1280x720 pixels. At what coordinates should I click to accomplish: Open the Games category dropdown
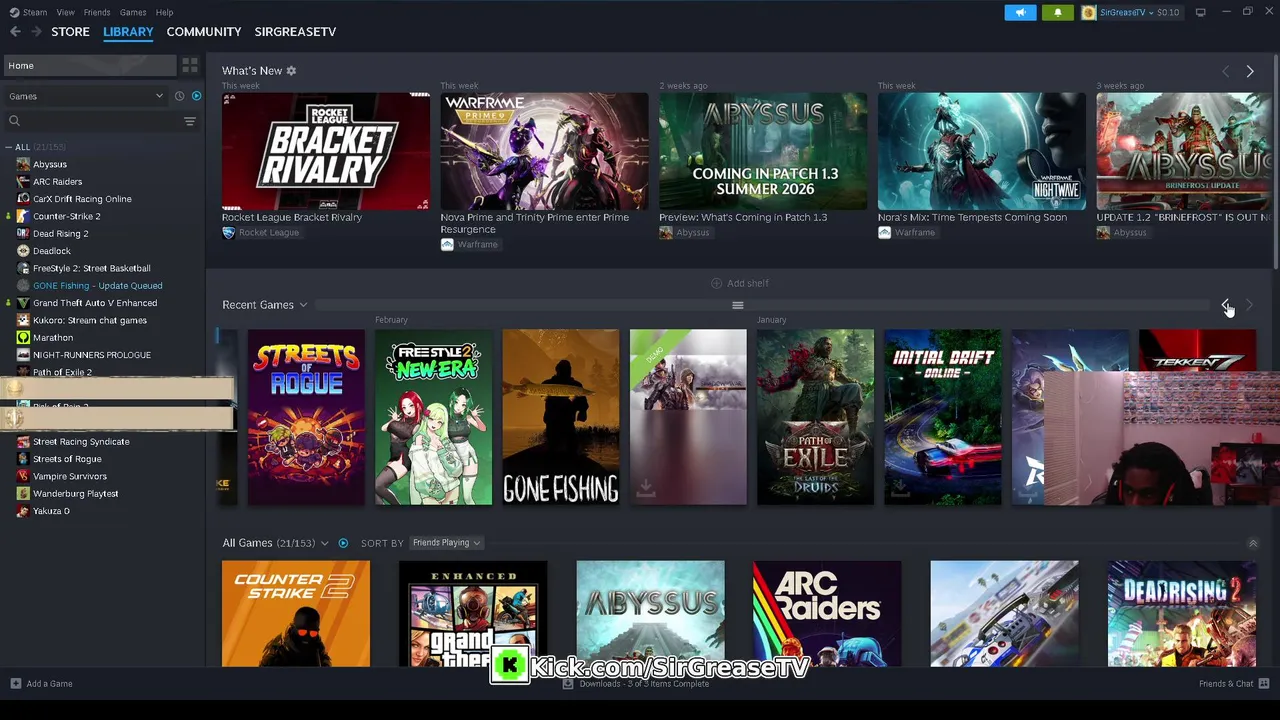click(85, 96)
